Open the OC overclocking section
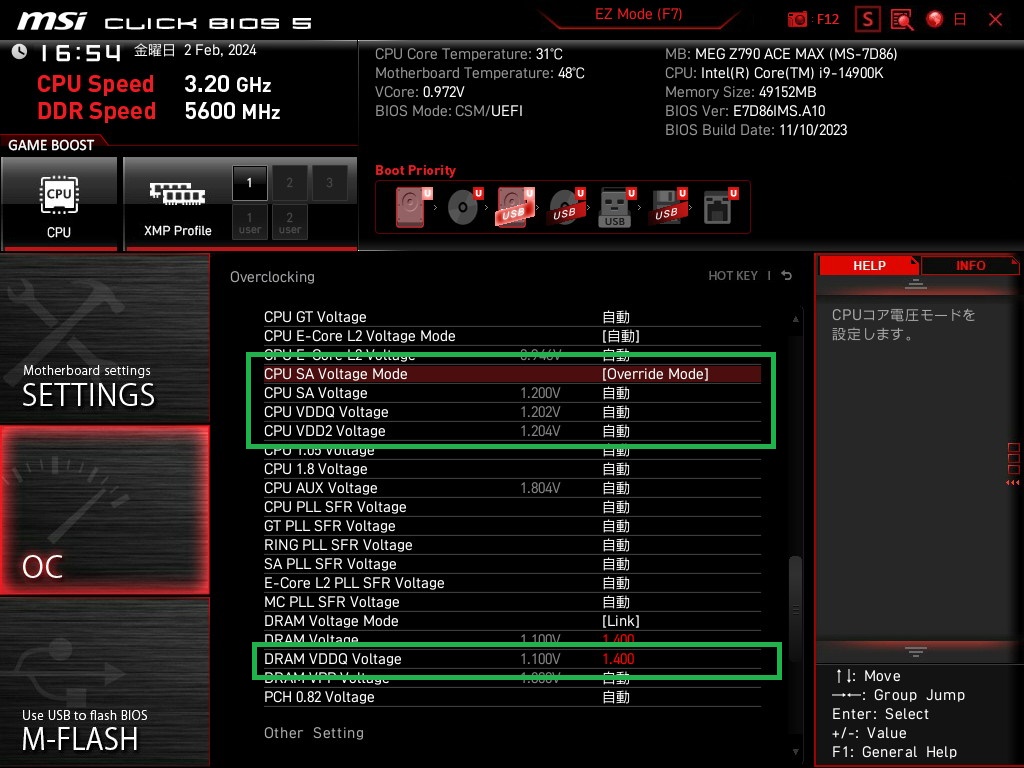The width and height of the screenshot is (1024, 768). pyautogui.click(x=104, y=510)
